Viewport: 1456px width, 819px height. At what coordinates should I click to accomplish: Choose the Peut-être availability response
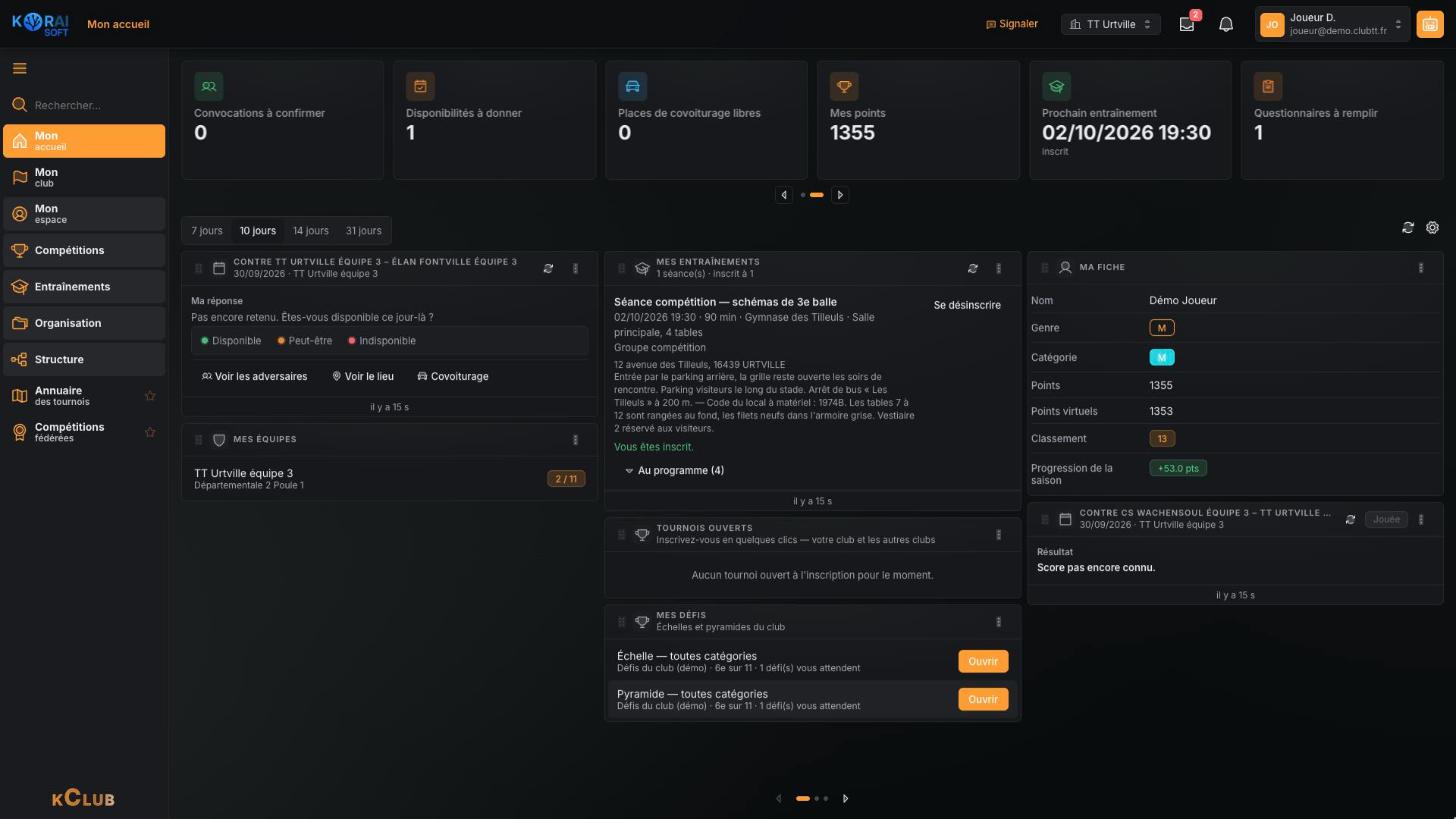pyautogui.click(x=305, y=341)
